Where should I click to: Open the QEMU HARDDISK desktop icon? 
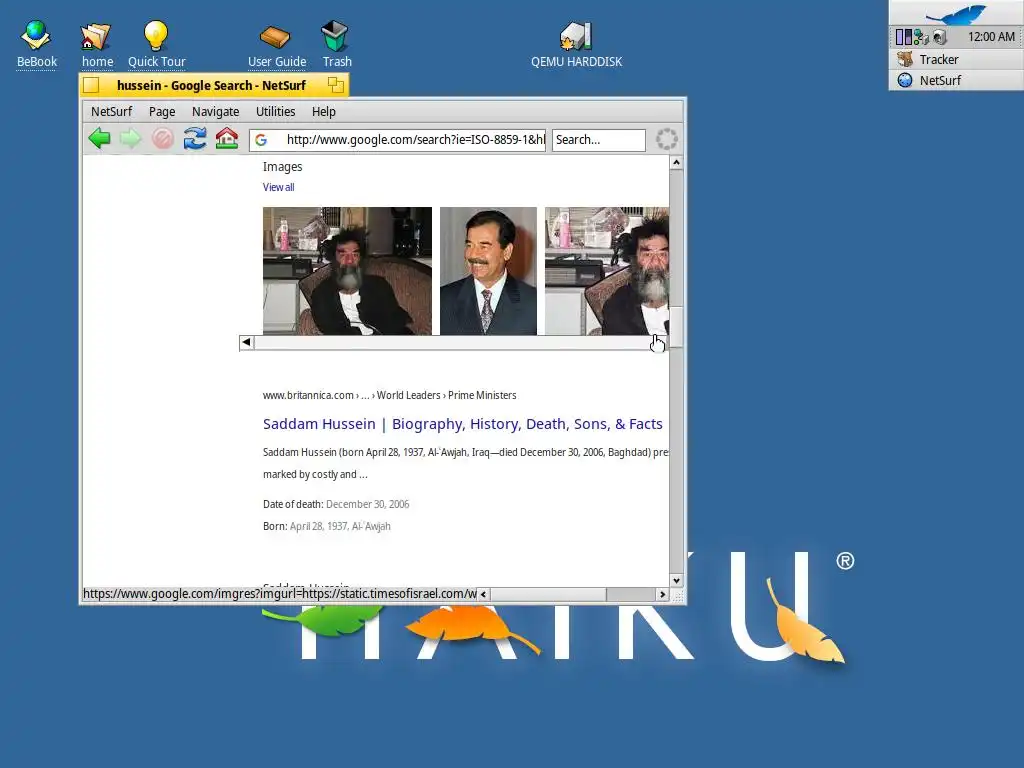[x=576, y=44]
